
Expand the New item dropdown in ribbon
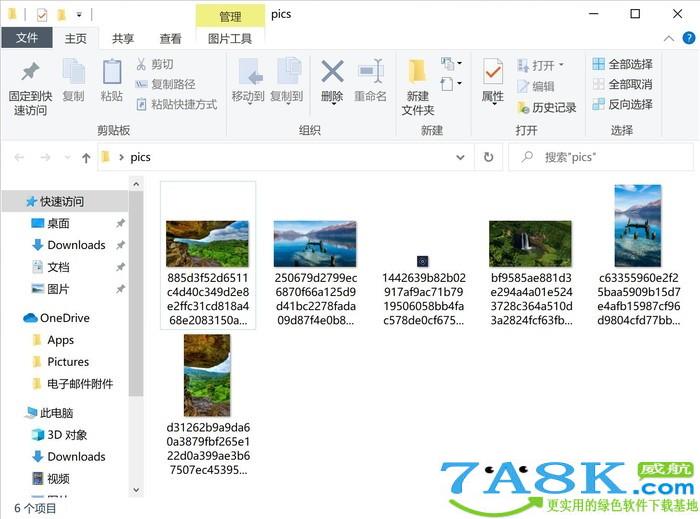click(451, 63)
